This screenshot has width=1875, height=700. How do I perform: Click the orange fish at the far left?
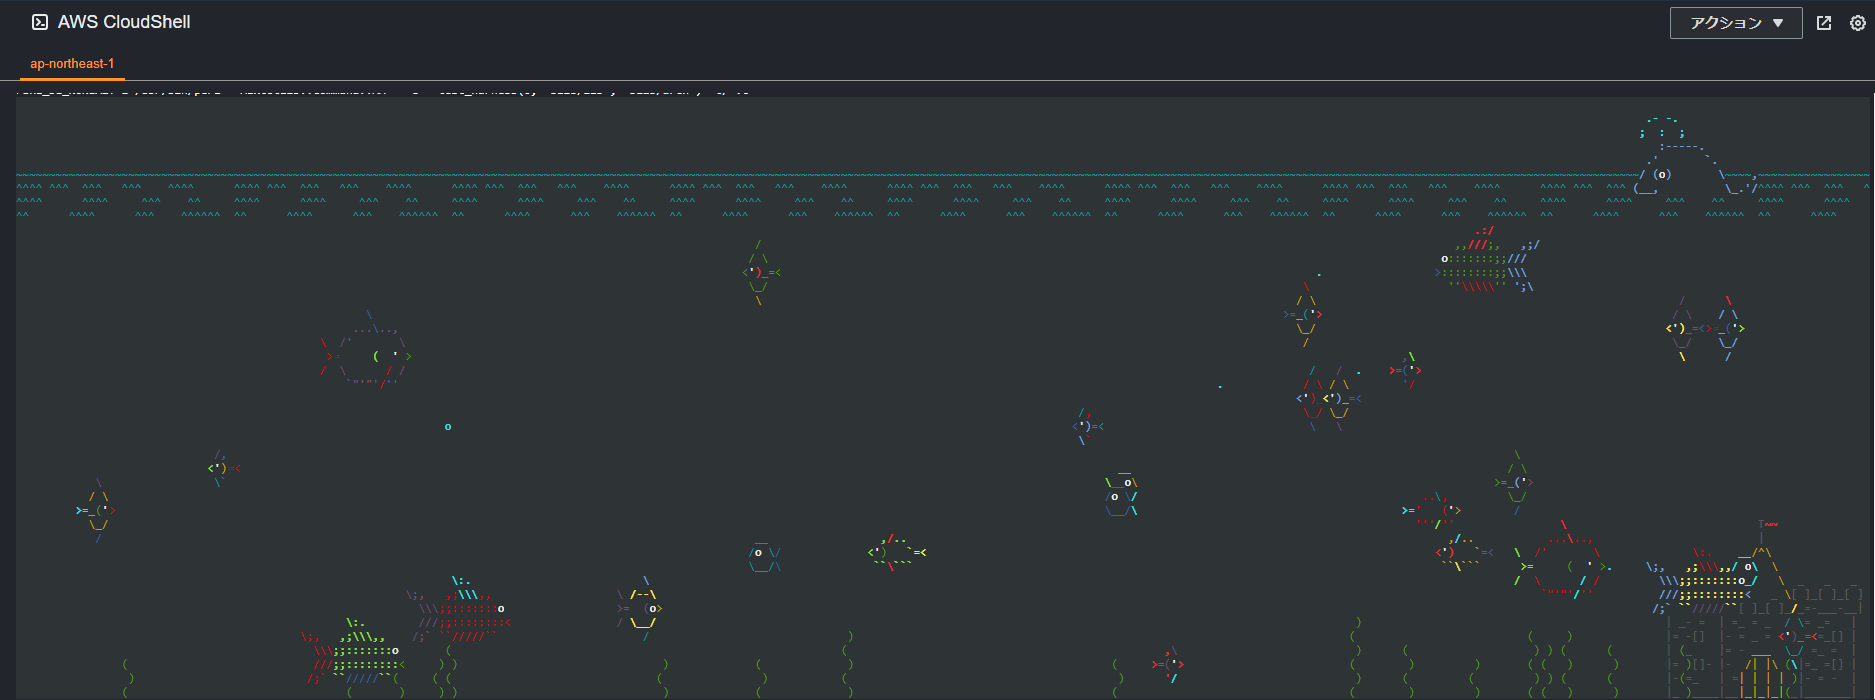pos(97,510)
